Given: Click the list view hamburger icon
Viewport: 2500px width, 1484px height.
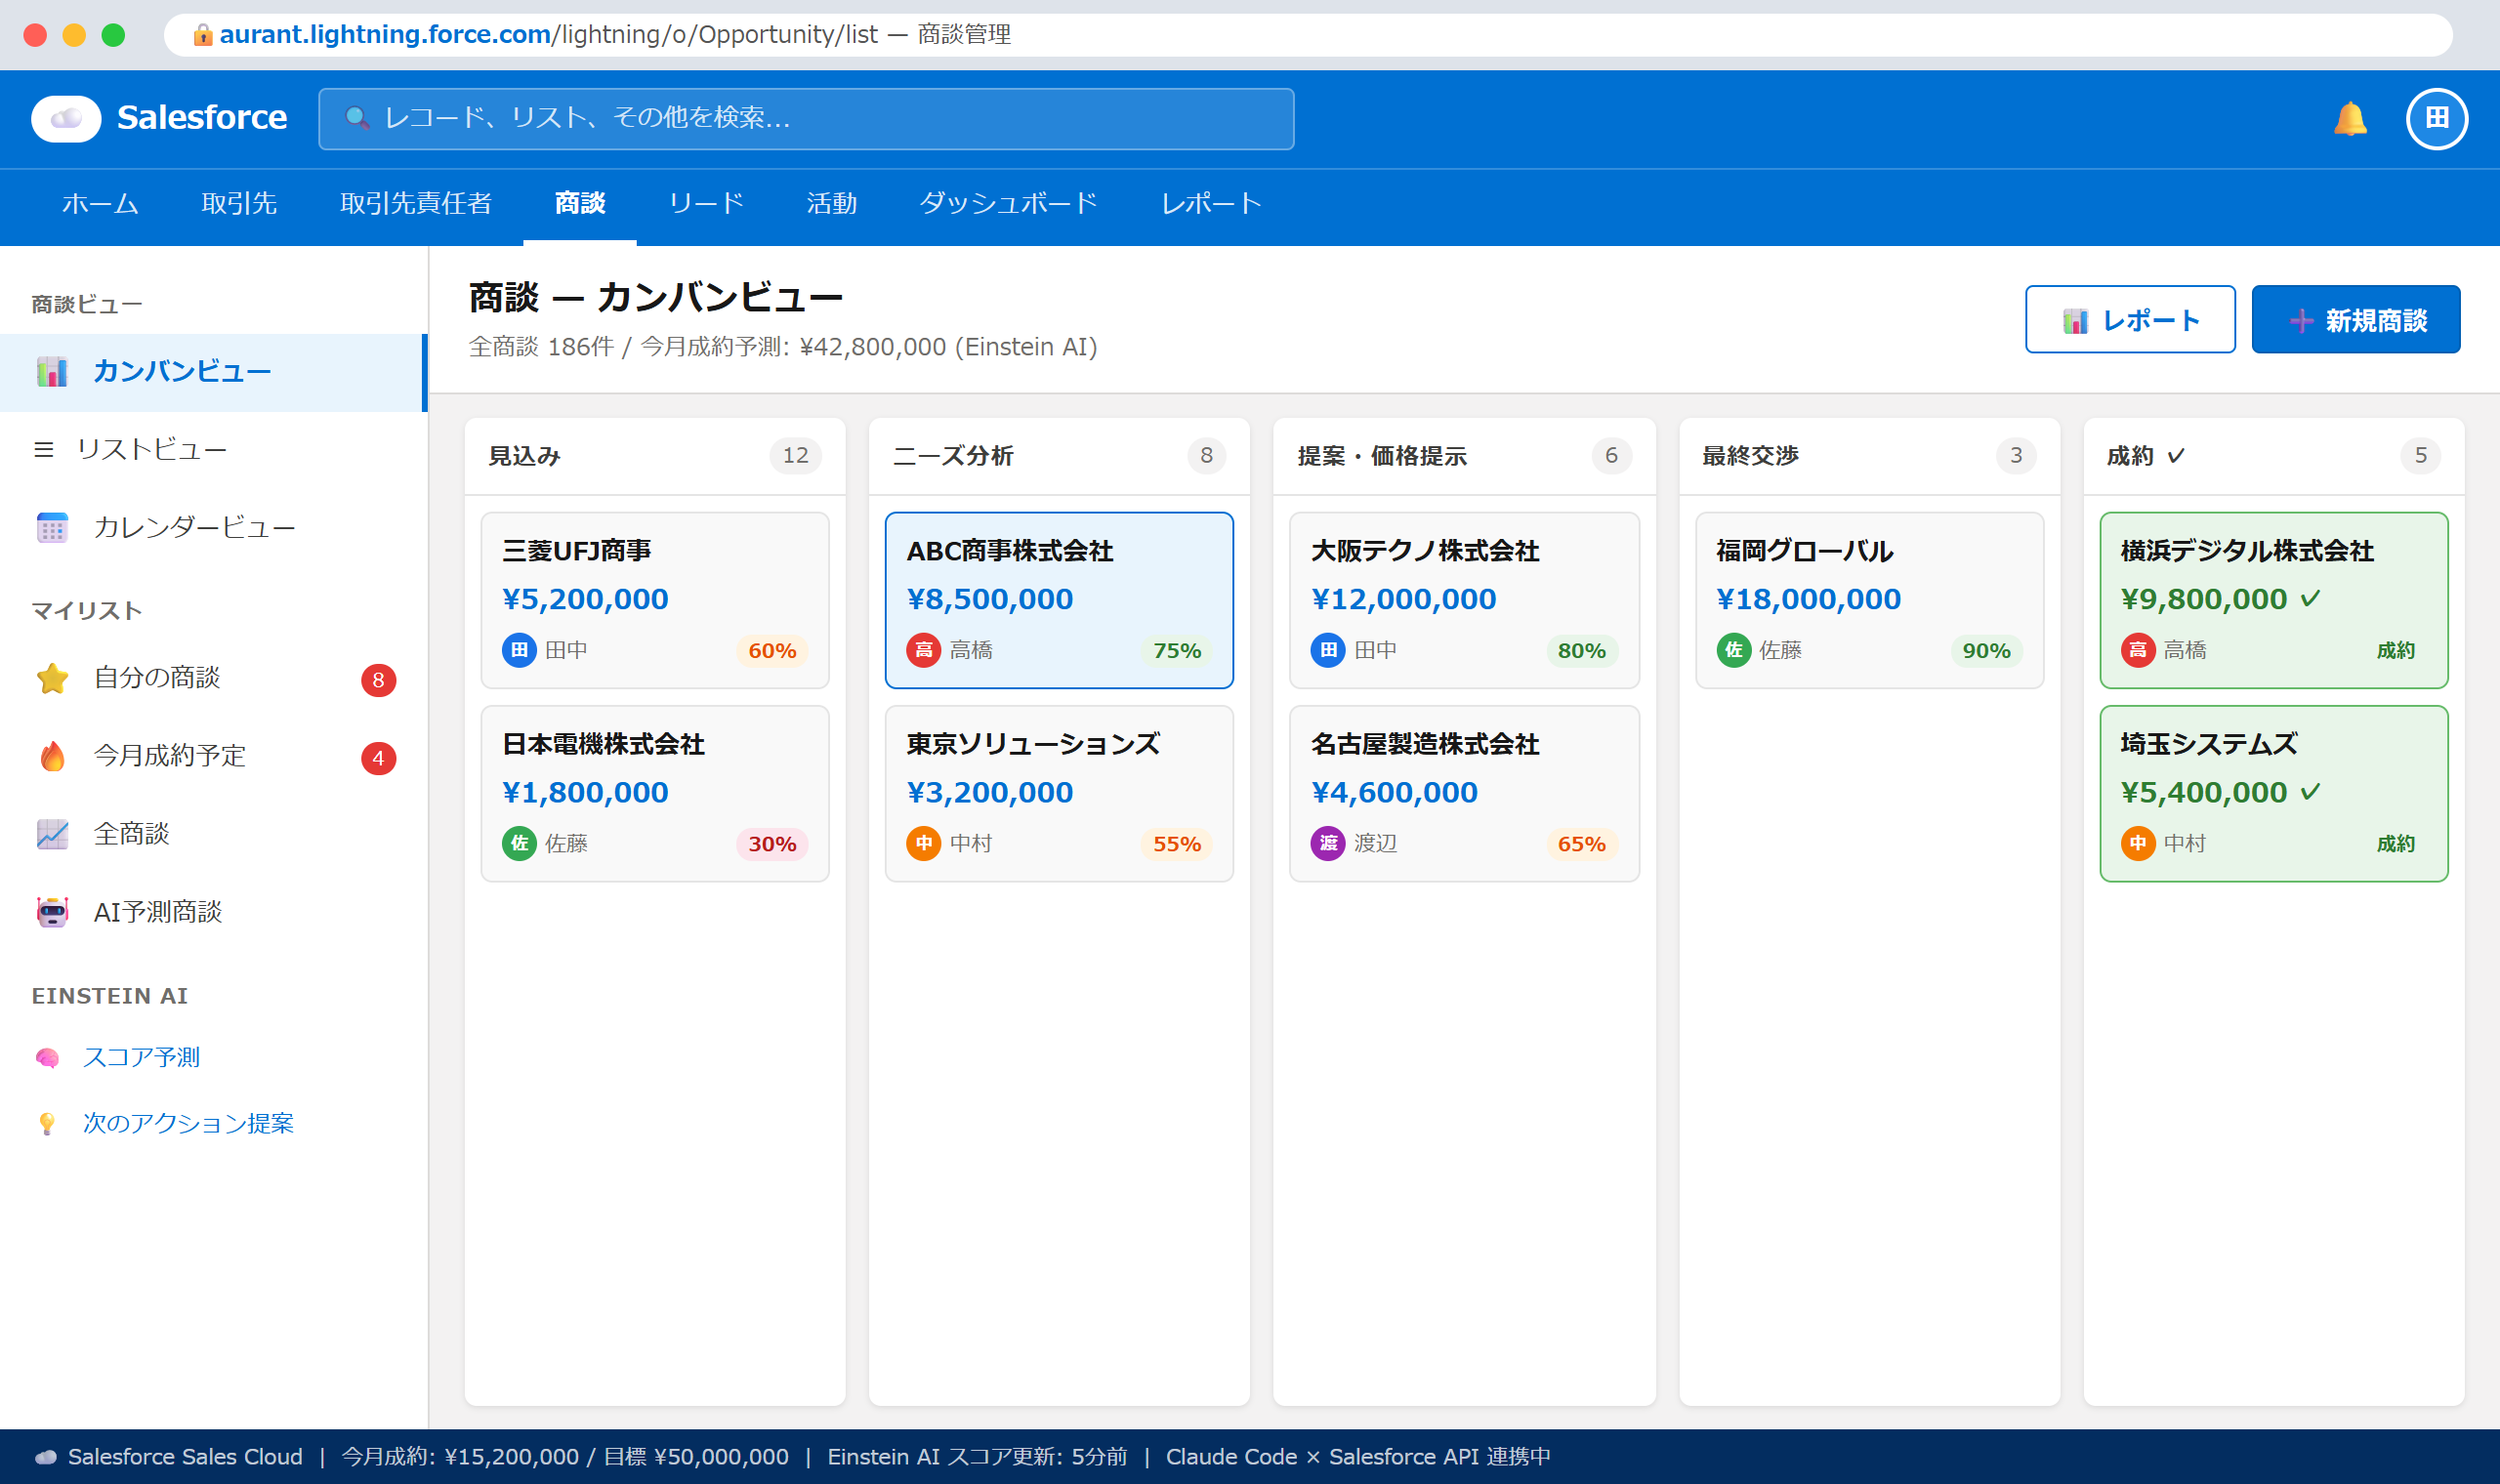Looking at the screenshot, I should 43,449.
